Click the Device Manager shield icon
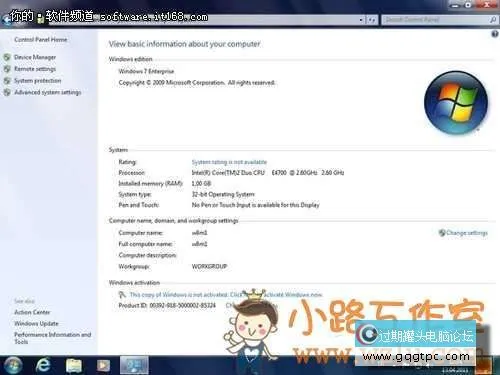This screenshot has width=500, height=375. click(x=7, y=57)
